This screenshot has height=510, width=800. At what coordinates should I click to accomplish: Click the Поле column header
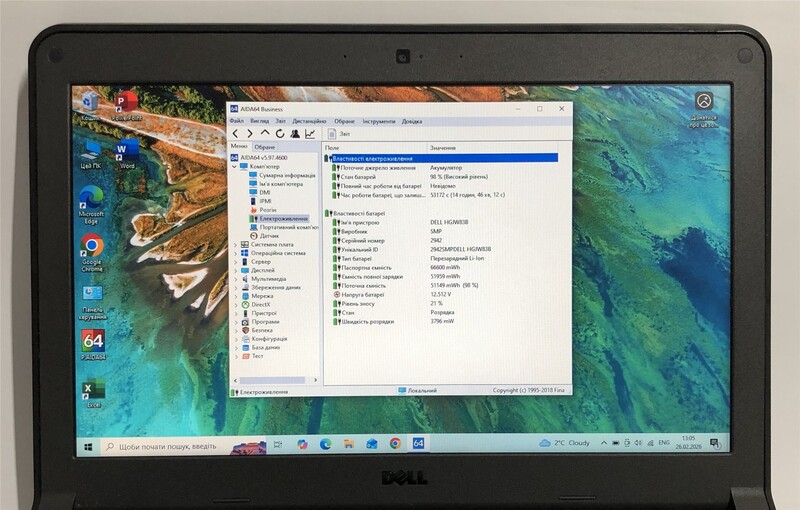click(x=374, y=147)
